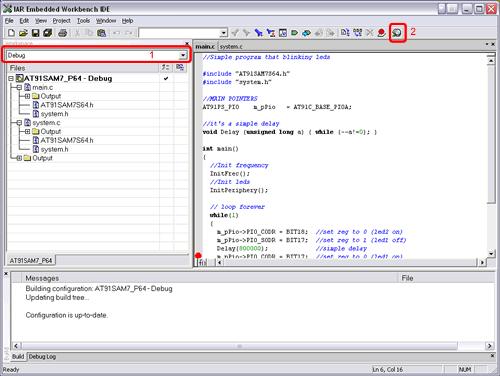Viewport: 500px width, 376px height.
Task: Click the Save All toolbar icon
Action: [48, 33]
